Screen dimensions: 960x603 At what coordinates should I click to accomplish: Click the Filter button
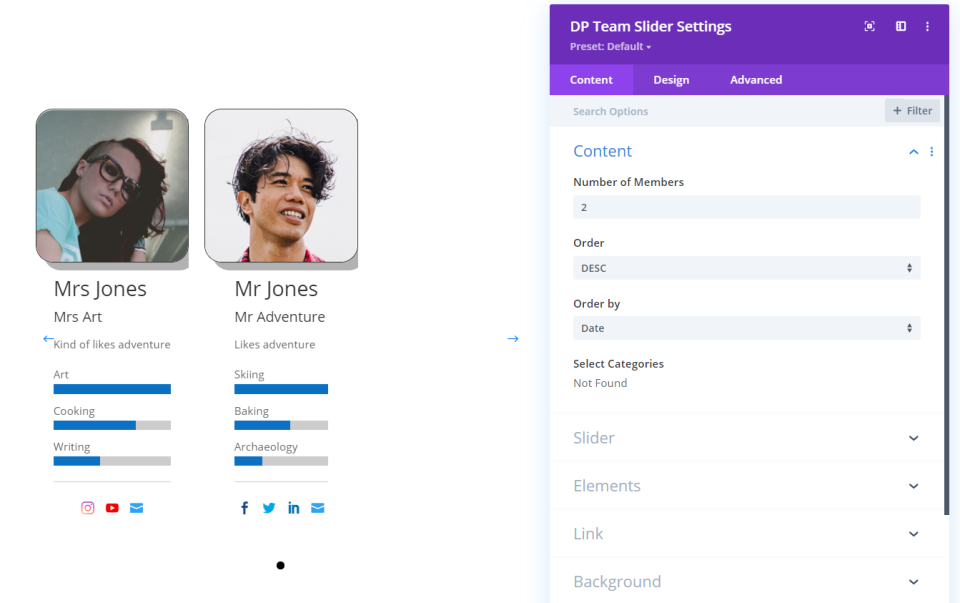912,111
